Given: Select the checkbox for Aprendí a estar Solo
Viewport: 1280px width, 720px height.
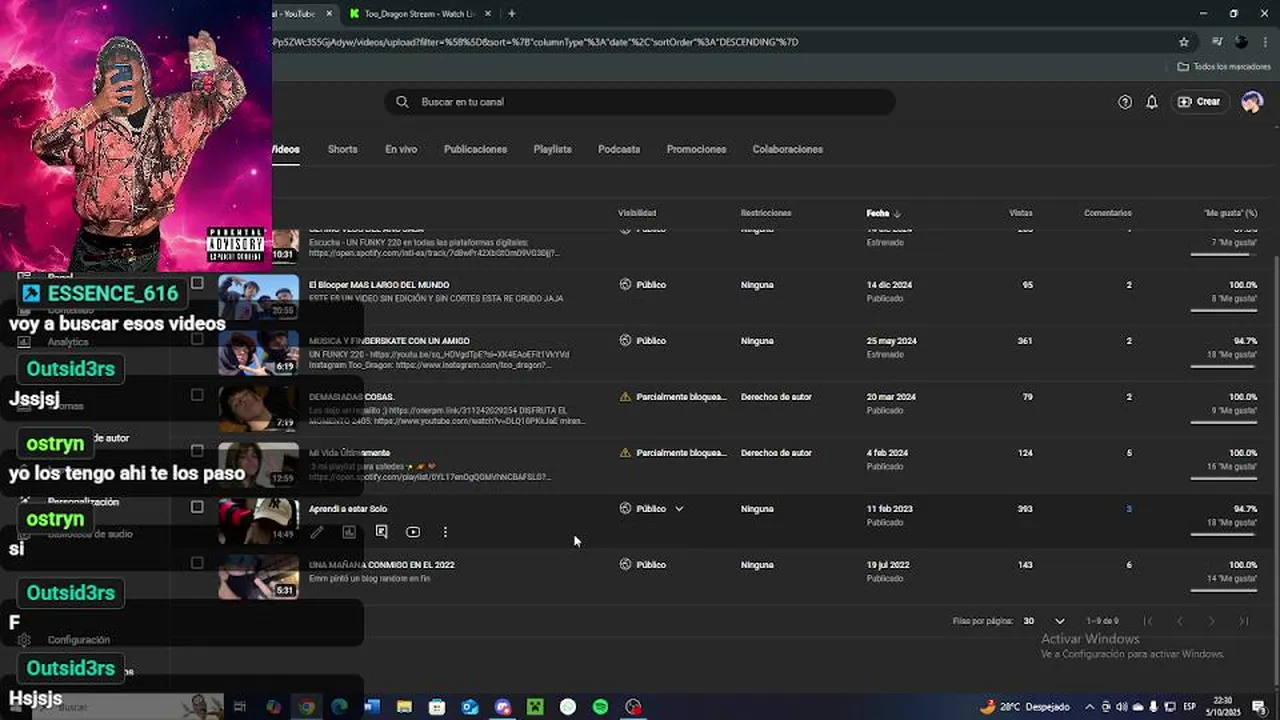Looking at the screenshot, I should [x=197, y=507].
